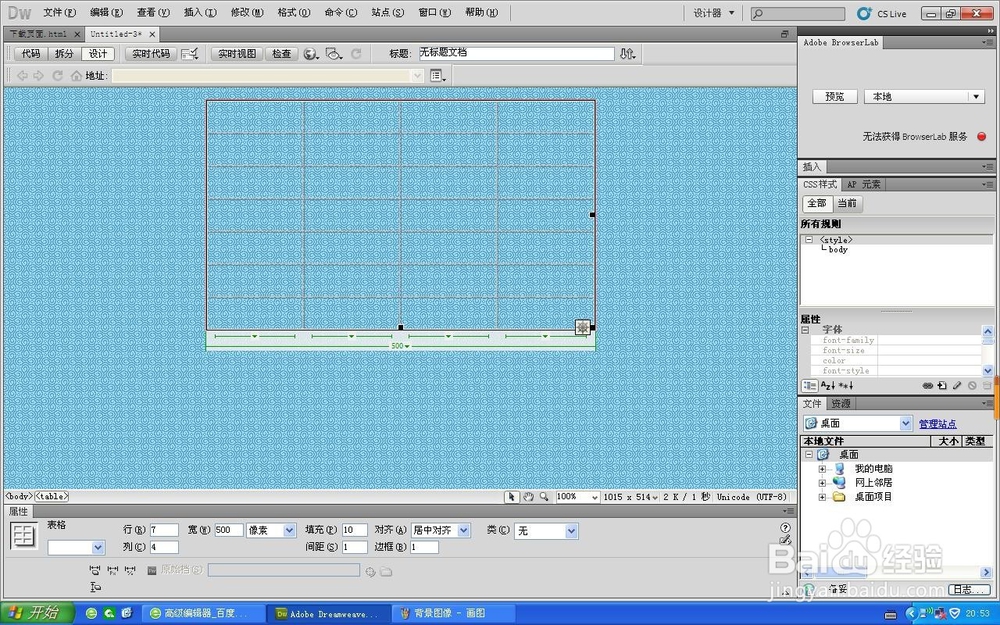1000x625 pixels.
Task: Toggle the Code (代码) view
Action: point(31,54)
